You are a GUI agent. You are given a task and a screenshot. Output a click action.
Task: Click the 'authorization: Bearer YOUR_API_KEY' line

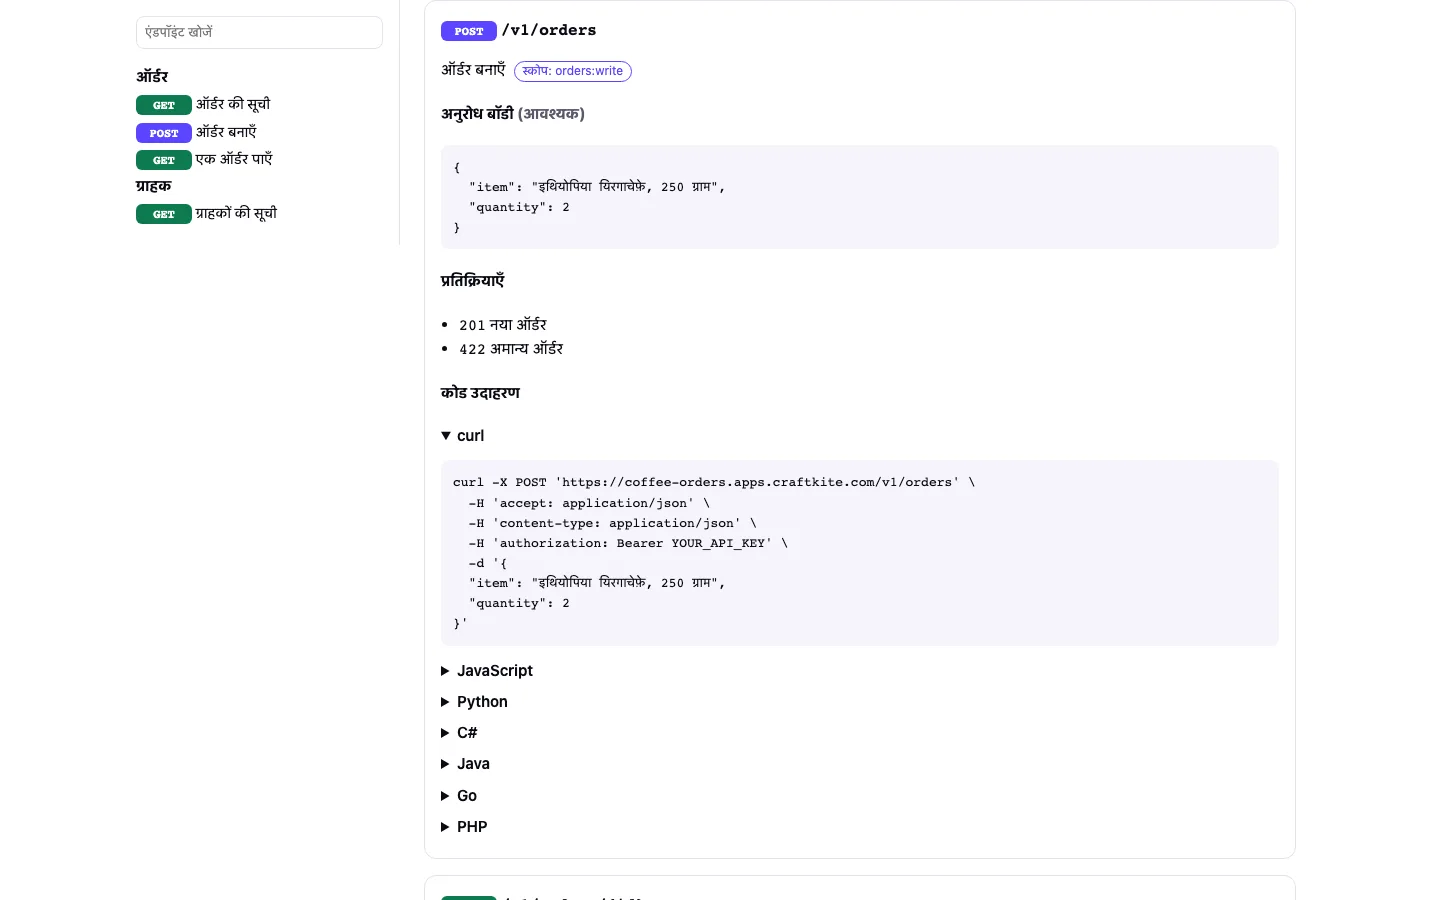pos(628,543)
